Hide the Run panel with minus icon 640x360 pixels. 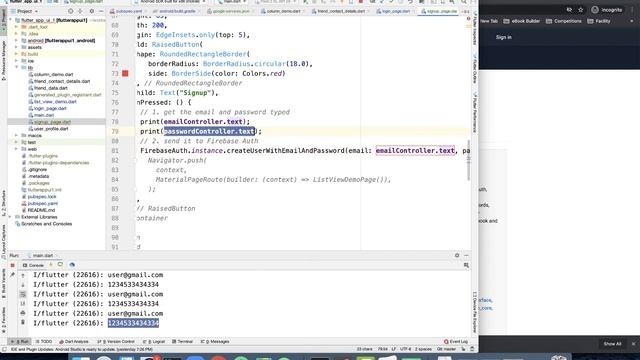point(466,256)
